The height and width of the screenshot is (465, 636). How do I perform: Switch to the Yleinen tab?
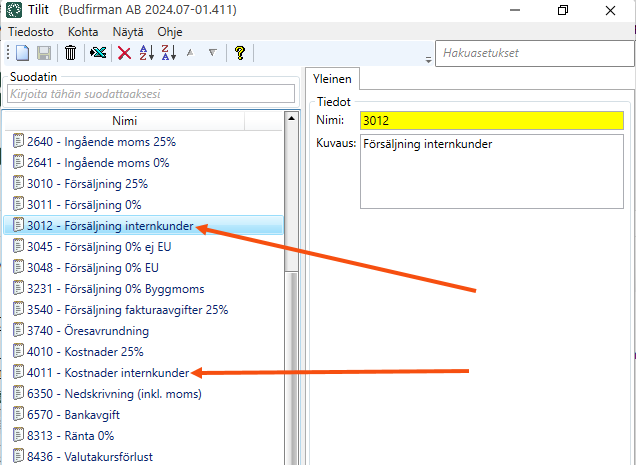click(330, 79)
